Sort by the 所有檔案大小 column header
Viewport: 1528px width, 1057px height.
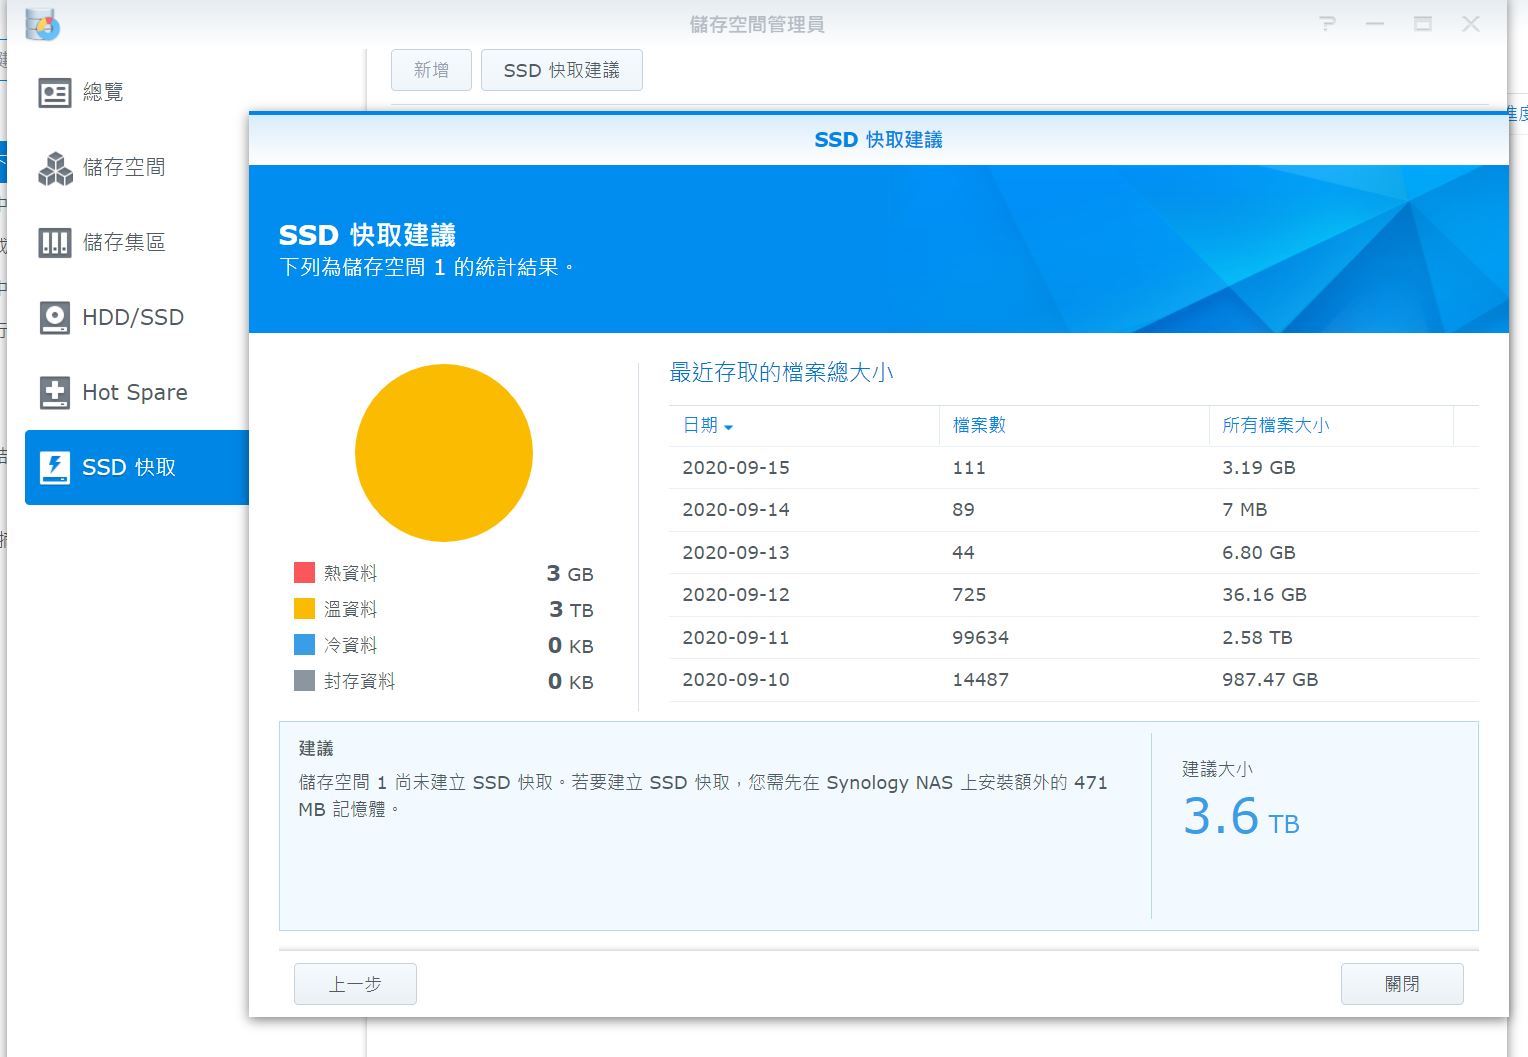pyautogui.click(x=1331, y=426)
